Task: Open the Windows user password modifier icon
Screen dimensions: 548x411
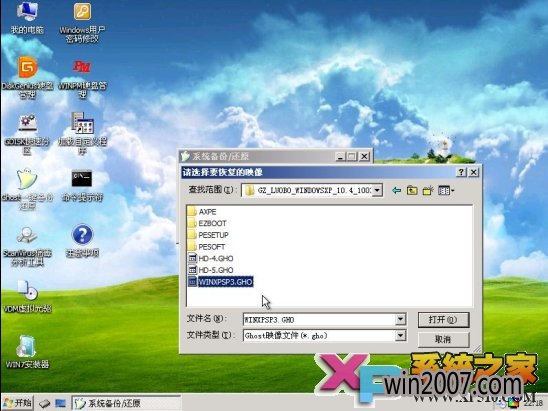Action: click(x=82, y=22)
